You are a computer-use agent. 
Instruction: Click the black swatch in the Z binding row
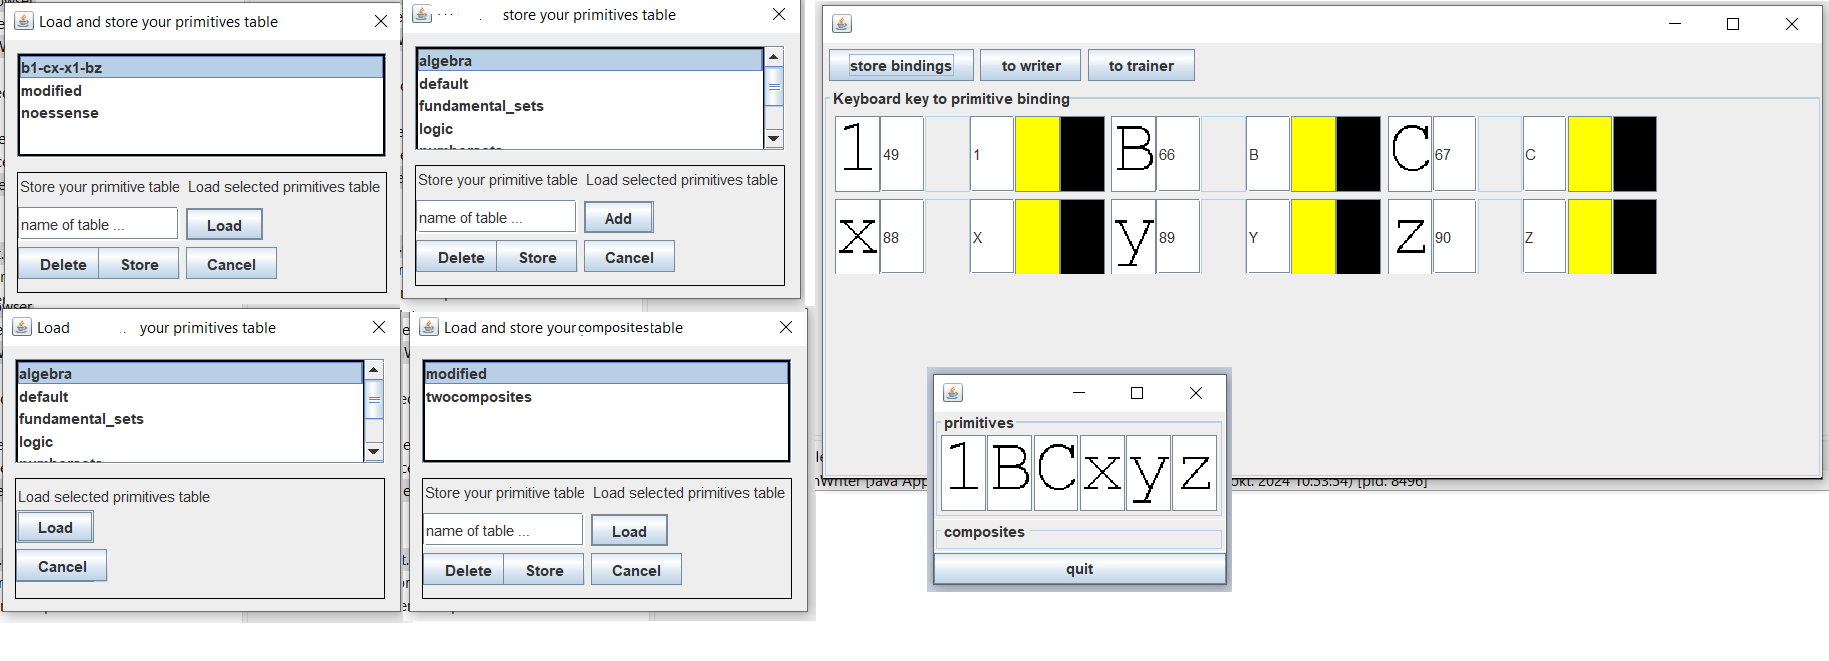[1634, 237]
